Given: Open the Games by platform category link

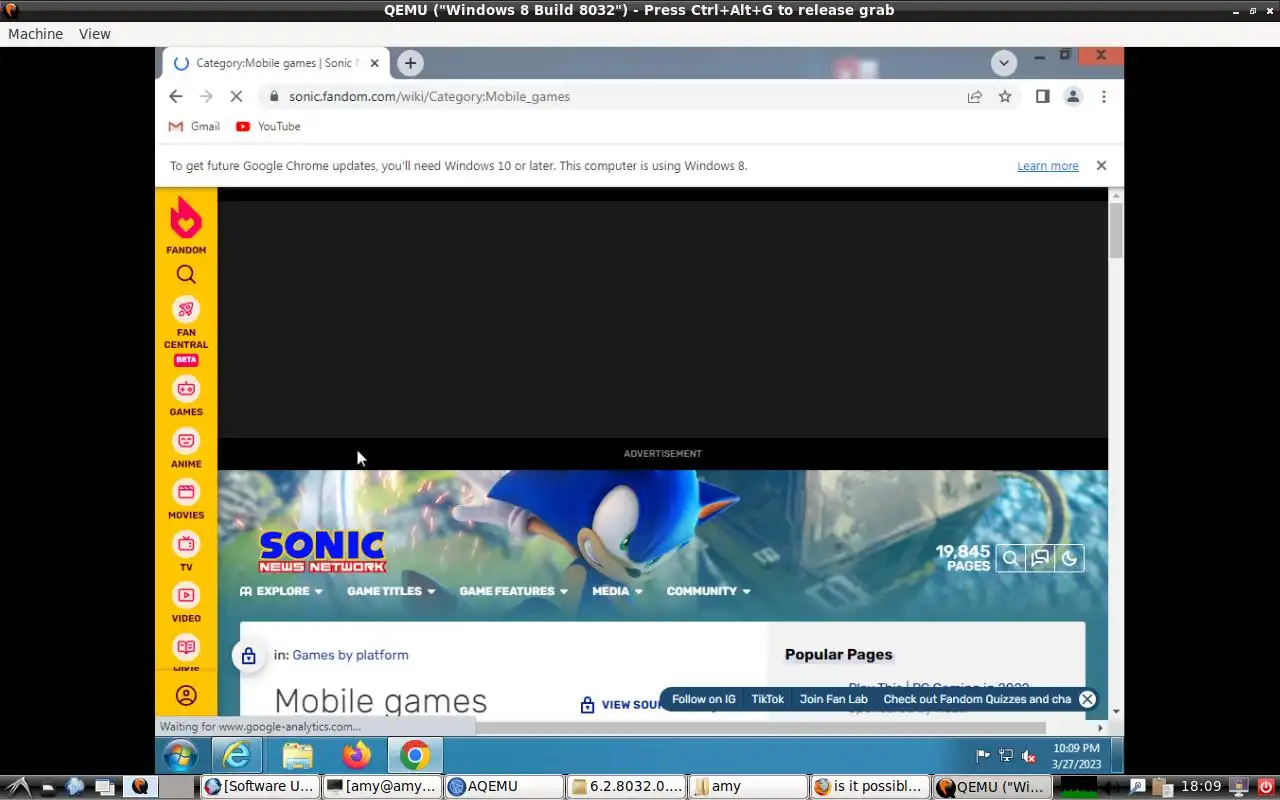Looking at the screenshot, I should [x=350, y=655].
